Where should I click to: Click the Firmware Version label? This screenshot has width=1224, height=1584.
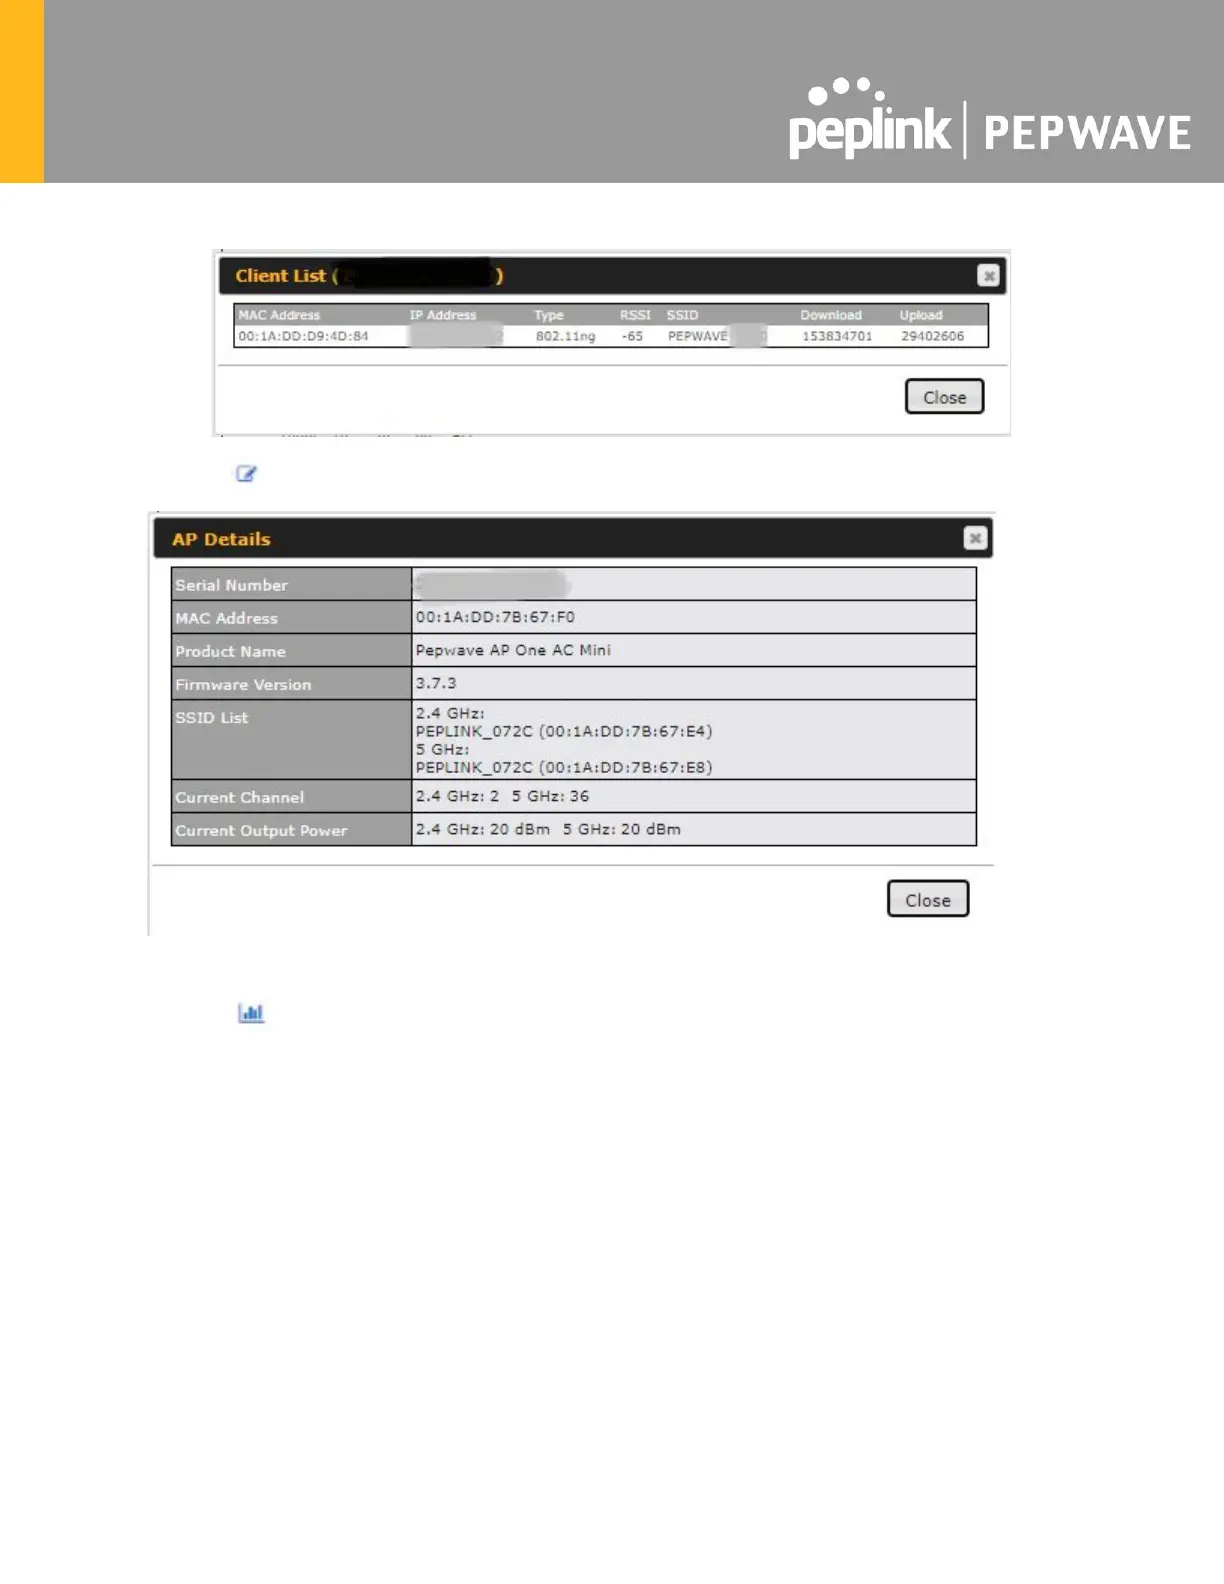pos(243,685)
